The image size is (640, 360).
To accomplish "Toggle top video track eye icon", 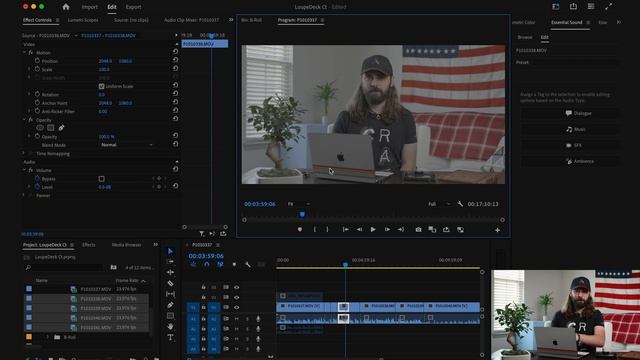I will pyautogui.click(x=236, y=287).
